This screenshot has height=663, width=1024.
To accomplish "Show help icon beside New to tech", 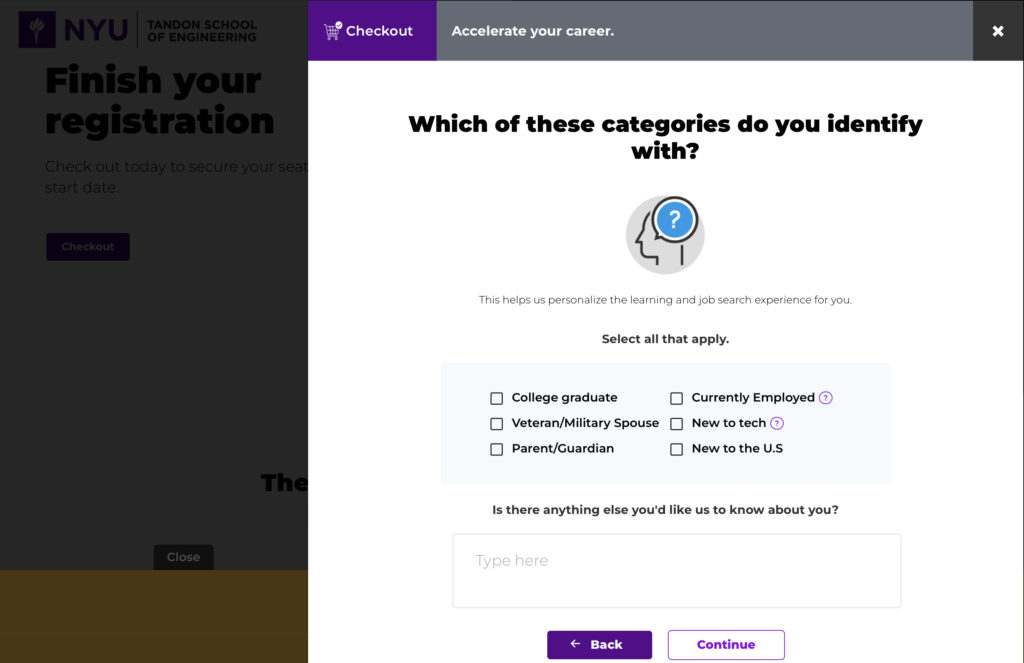I will point(777,424).
